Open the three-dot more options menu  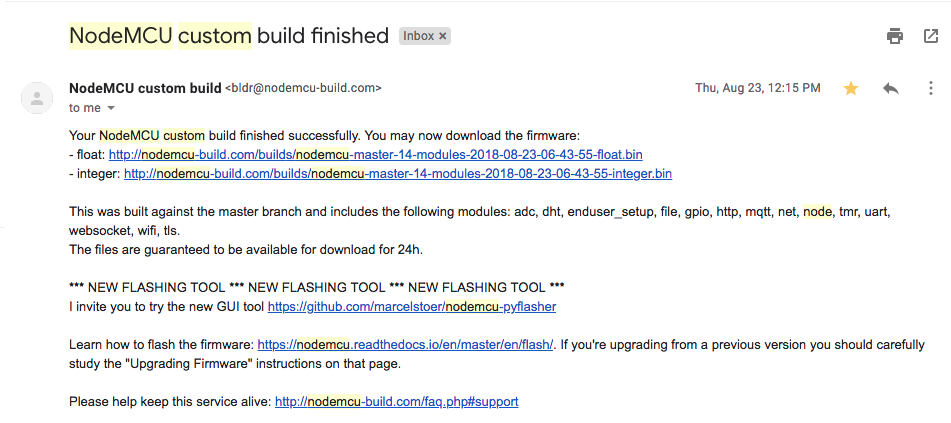[x=931, y=89]
